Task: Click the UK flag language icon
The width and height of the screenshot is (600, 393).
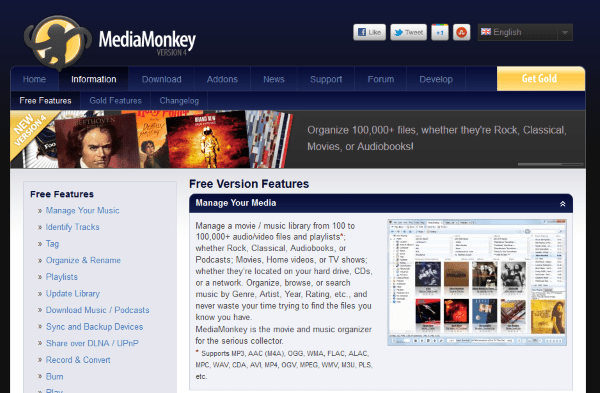Action: pyautogui.click(x=486, y=32)
